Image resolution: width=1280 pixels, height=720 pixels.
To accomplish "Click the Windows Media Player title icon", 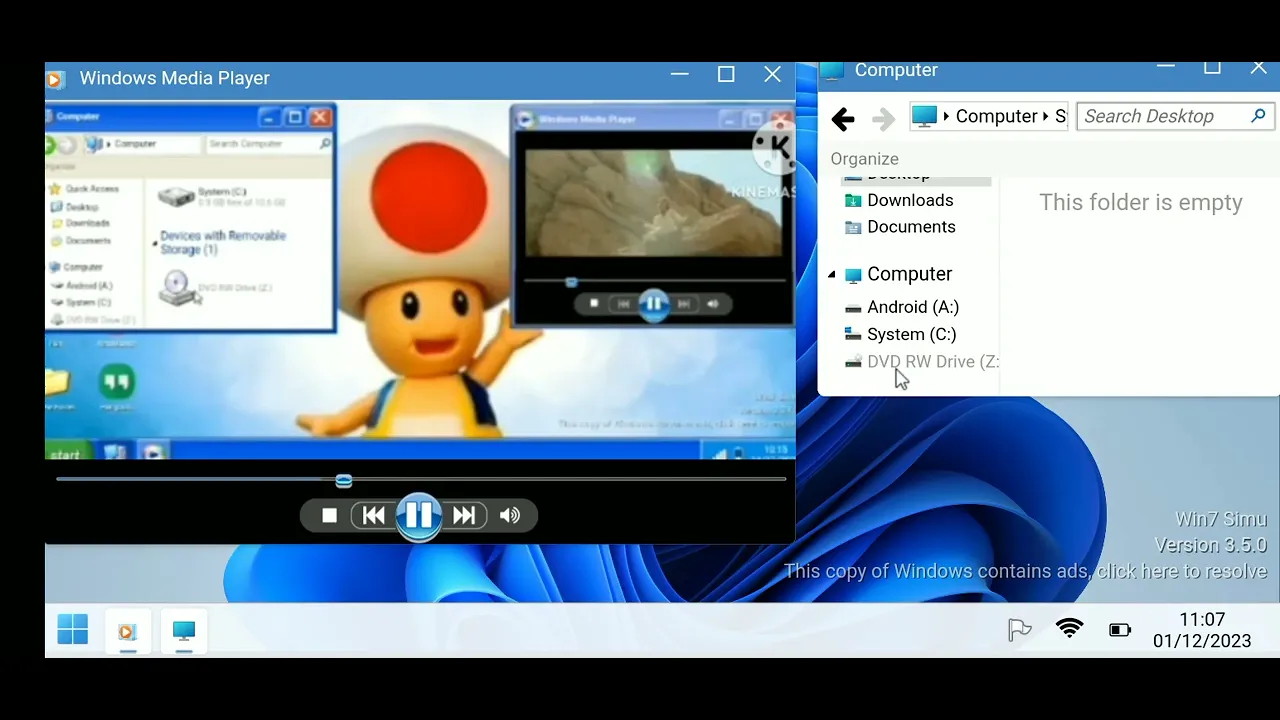I will 56,79.
